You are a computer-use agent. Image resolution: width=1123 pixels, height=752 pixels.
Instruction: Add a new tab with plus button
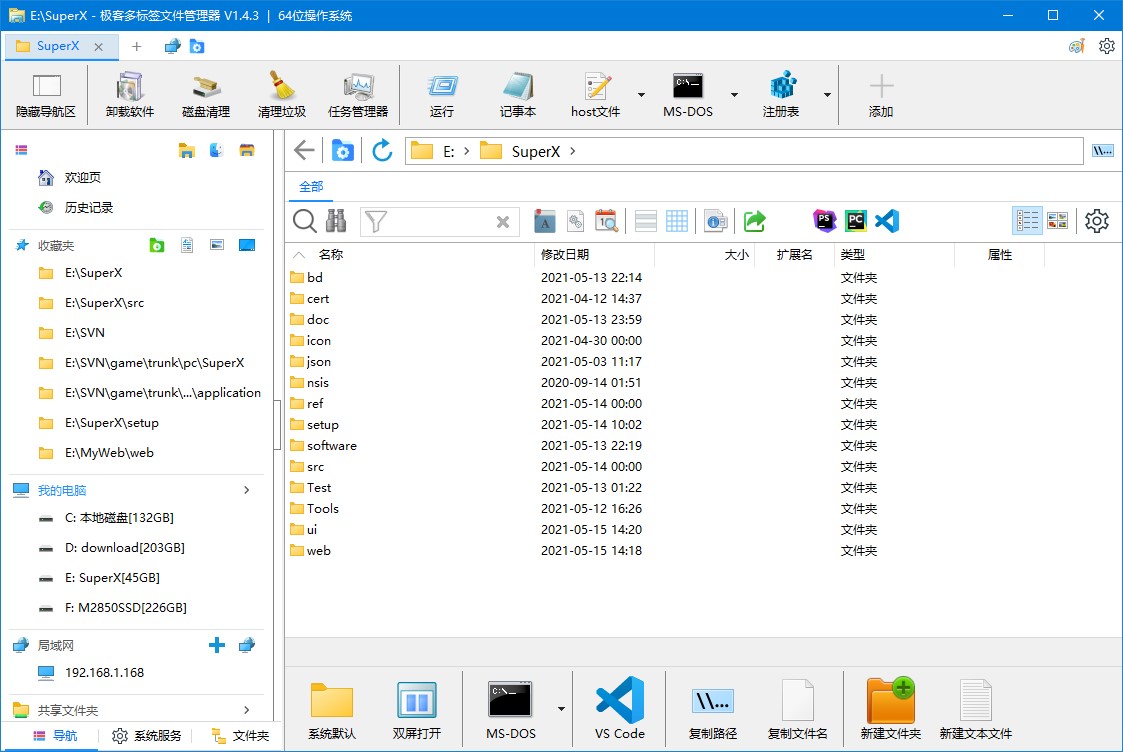pyautogui.click(x=136, y=47)
